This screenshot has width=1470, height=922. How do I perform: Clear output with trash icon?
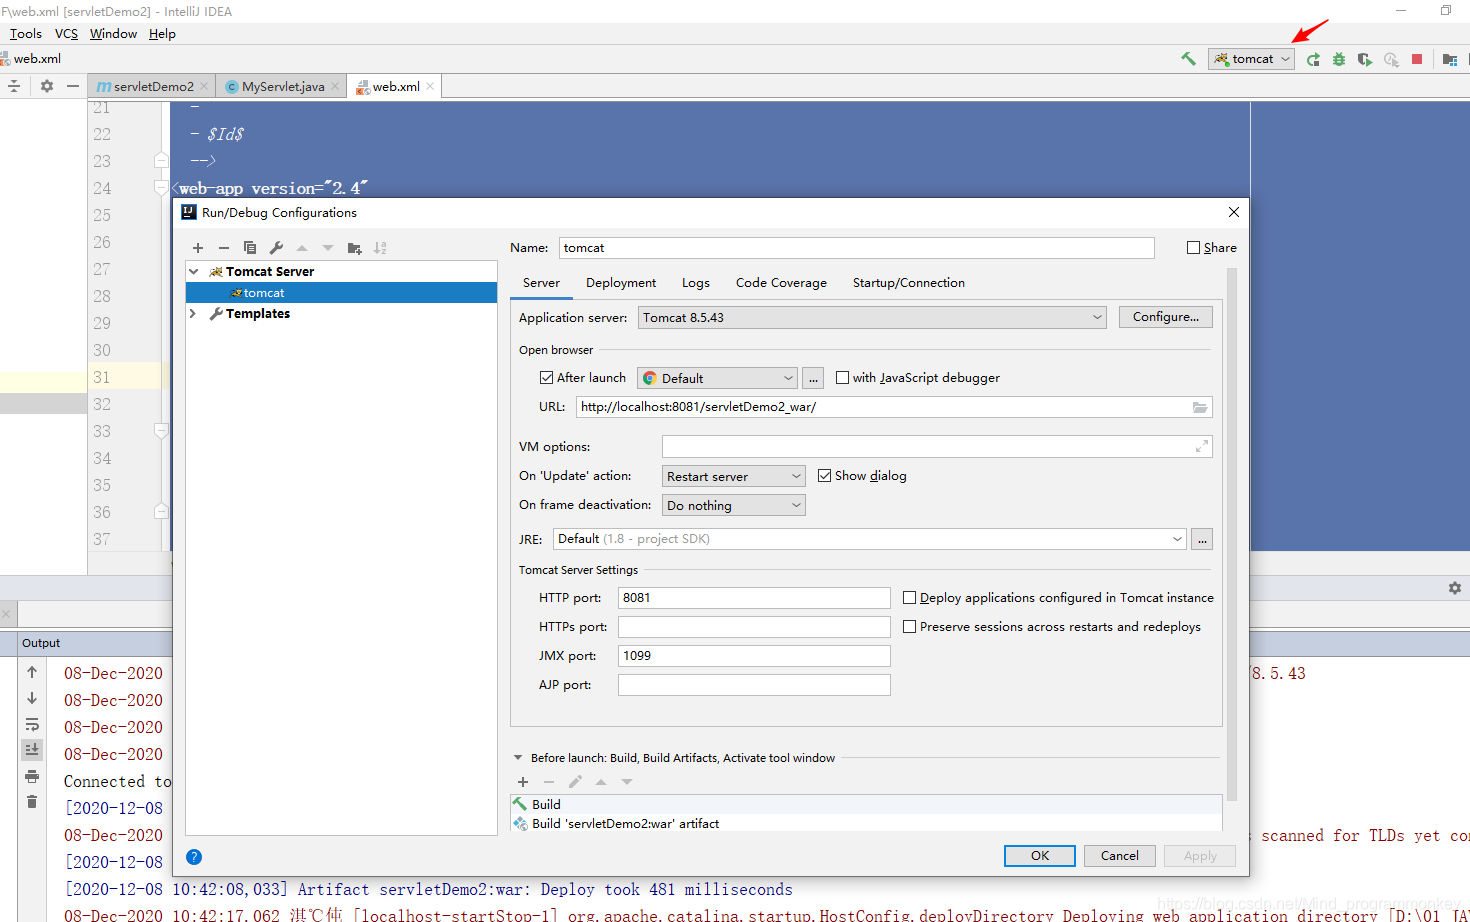32,802
